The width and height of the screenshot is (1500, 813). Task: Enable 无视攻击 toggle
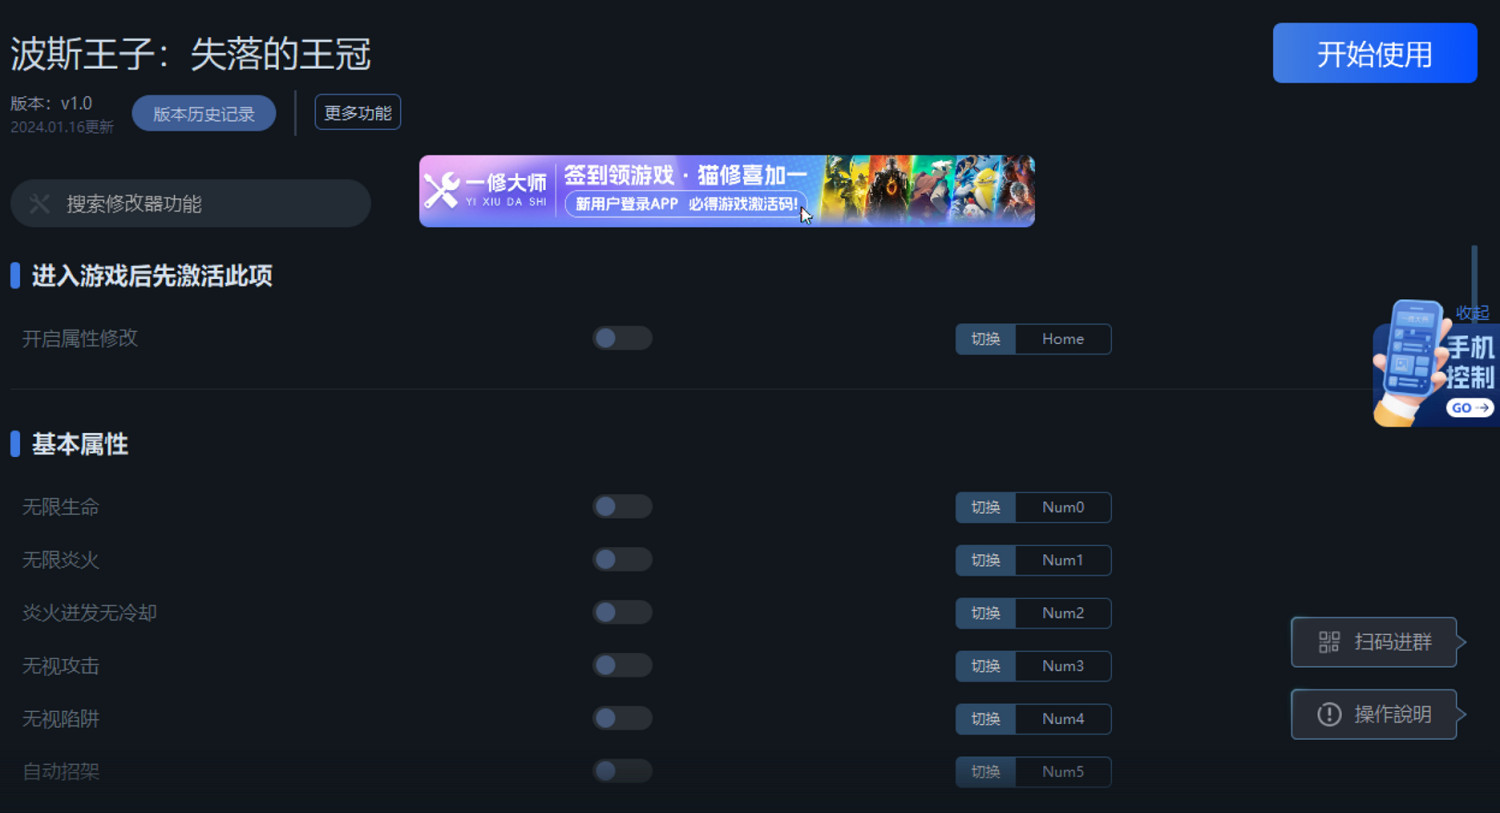click(622, 666)
